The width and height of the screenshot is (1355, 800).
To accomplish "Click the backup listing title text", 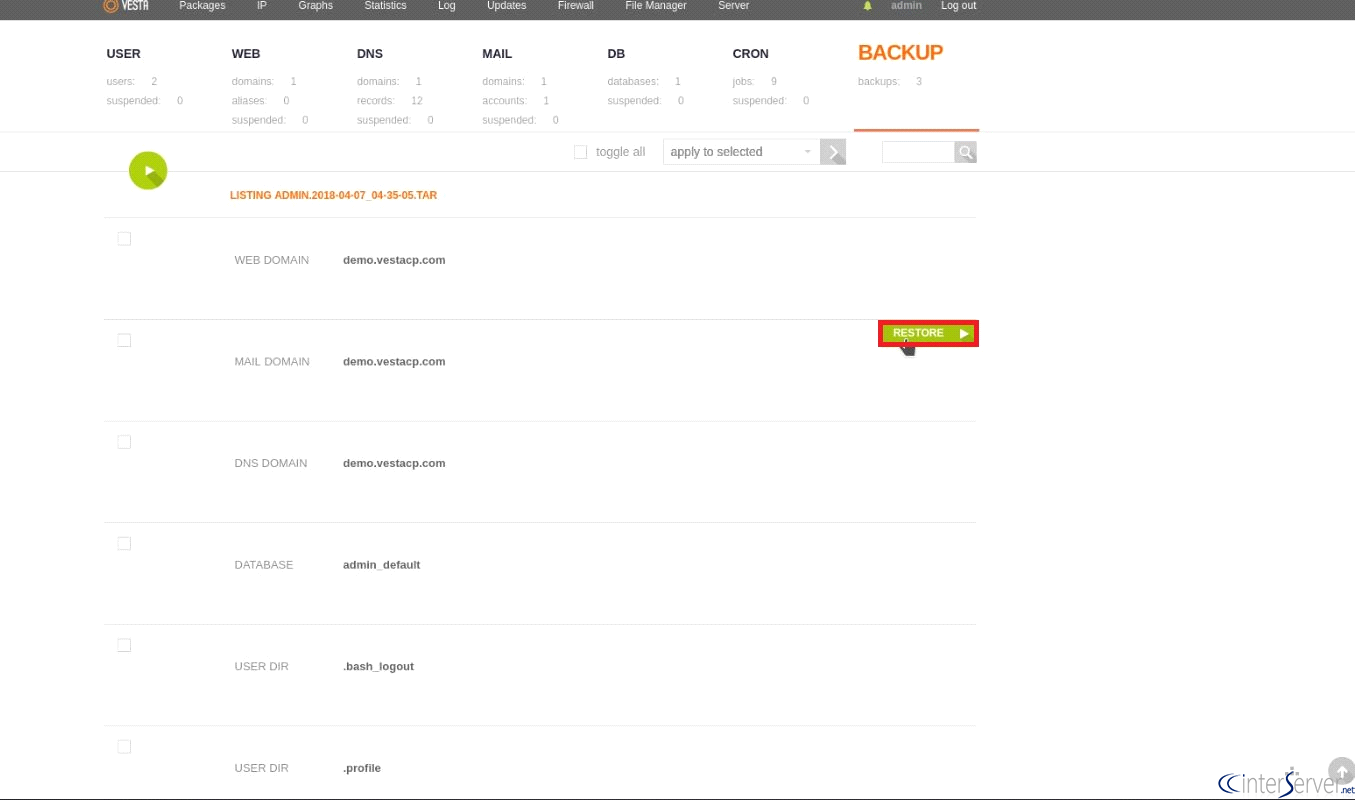I will pyautogui.click(x=333, y=195).
